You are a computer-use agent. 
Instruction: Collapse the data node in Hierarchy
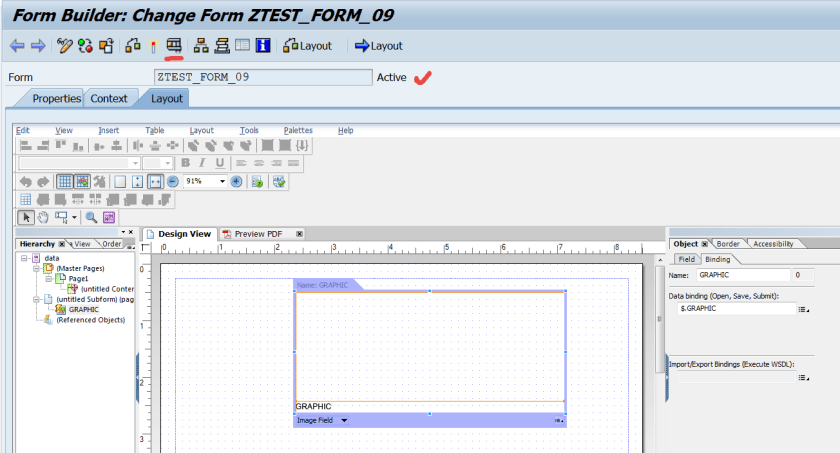tap(24, 258)
